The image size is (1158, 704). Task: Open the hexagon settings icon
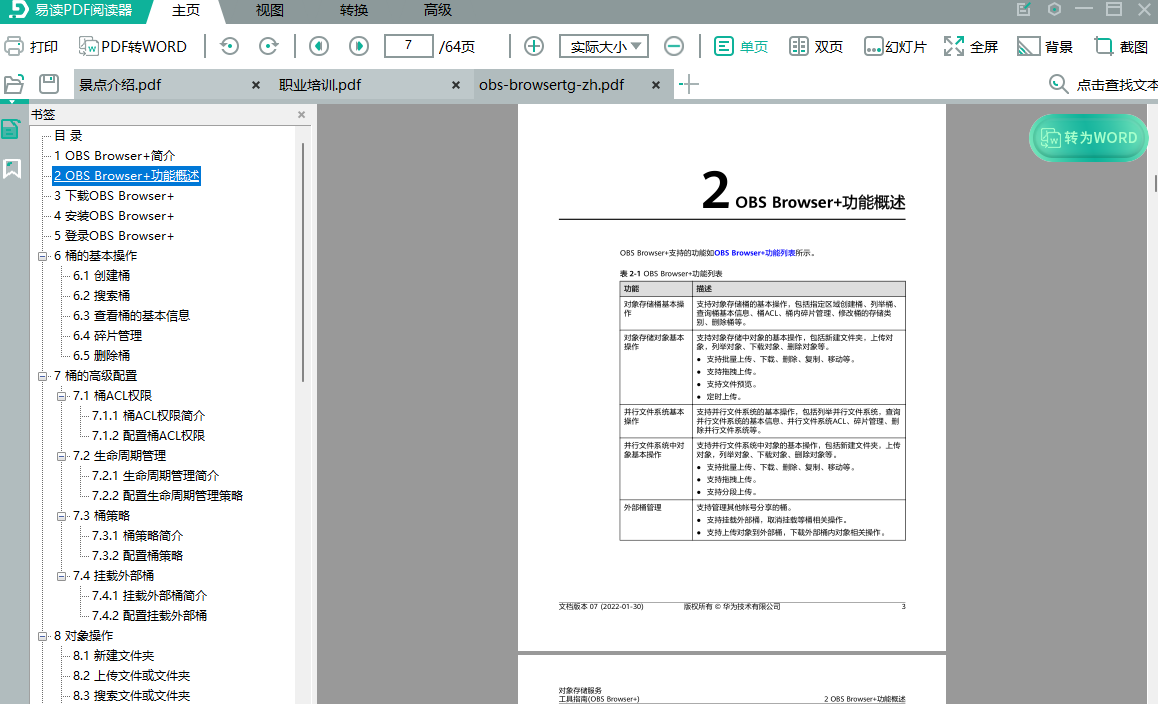(x=1055, y=10)
